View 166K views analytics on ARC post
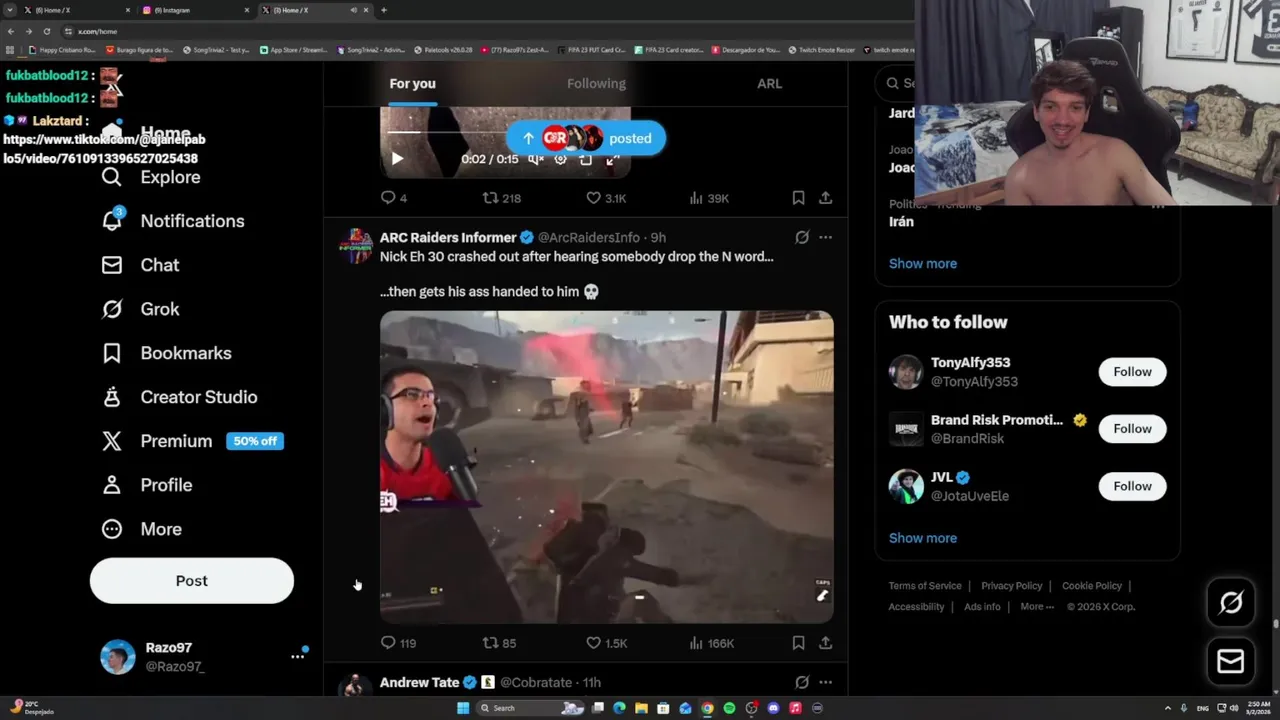1280x720 pixels. (x=711, y=643)
